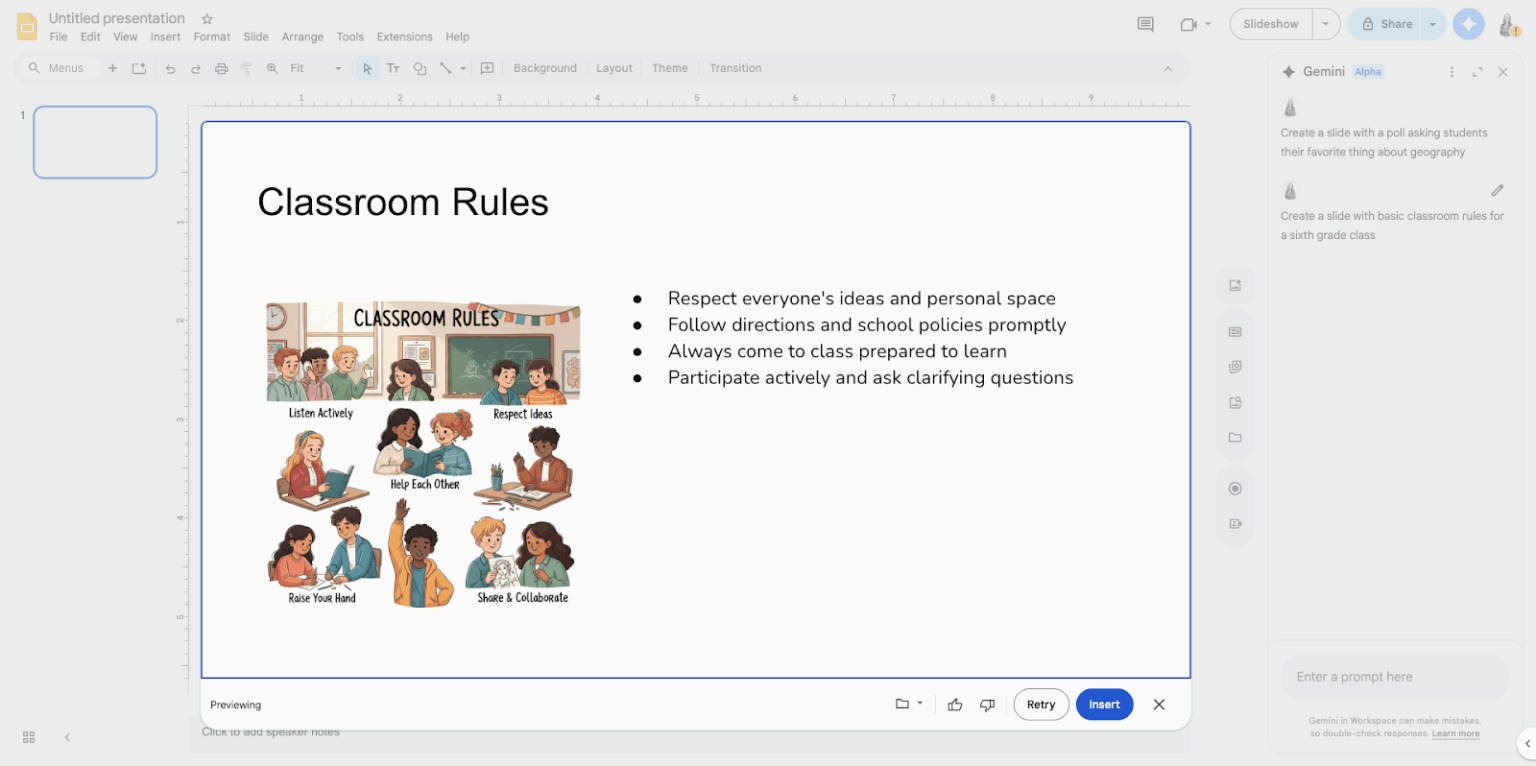Give a thumbs up to the preview
Image resolution: width=1536 pixels, height=766 pixels.
click(x=955, y=704)
